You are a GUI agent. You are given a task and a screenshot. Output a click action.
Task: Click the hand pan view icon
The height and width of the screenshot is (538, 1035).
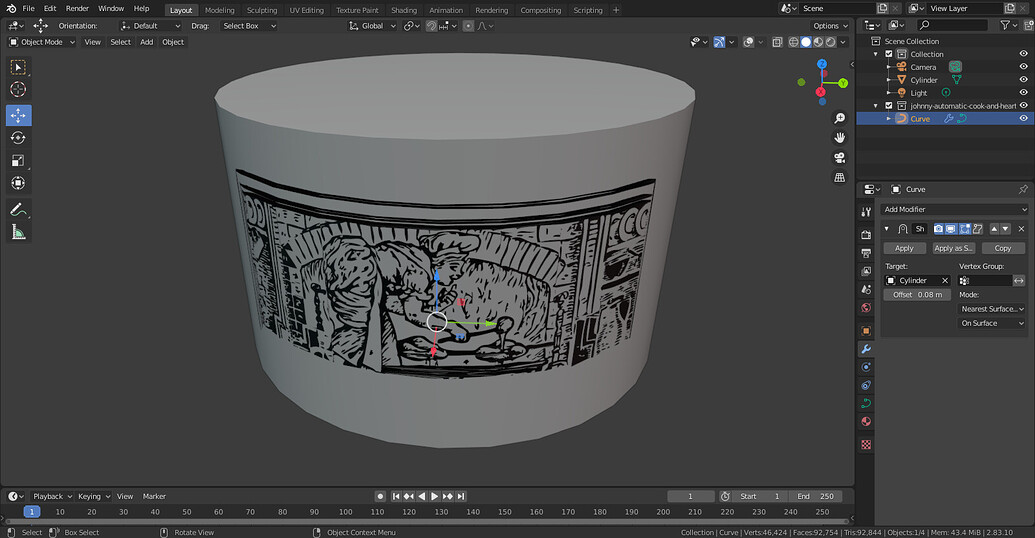(840, 138)
